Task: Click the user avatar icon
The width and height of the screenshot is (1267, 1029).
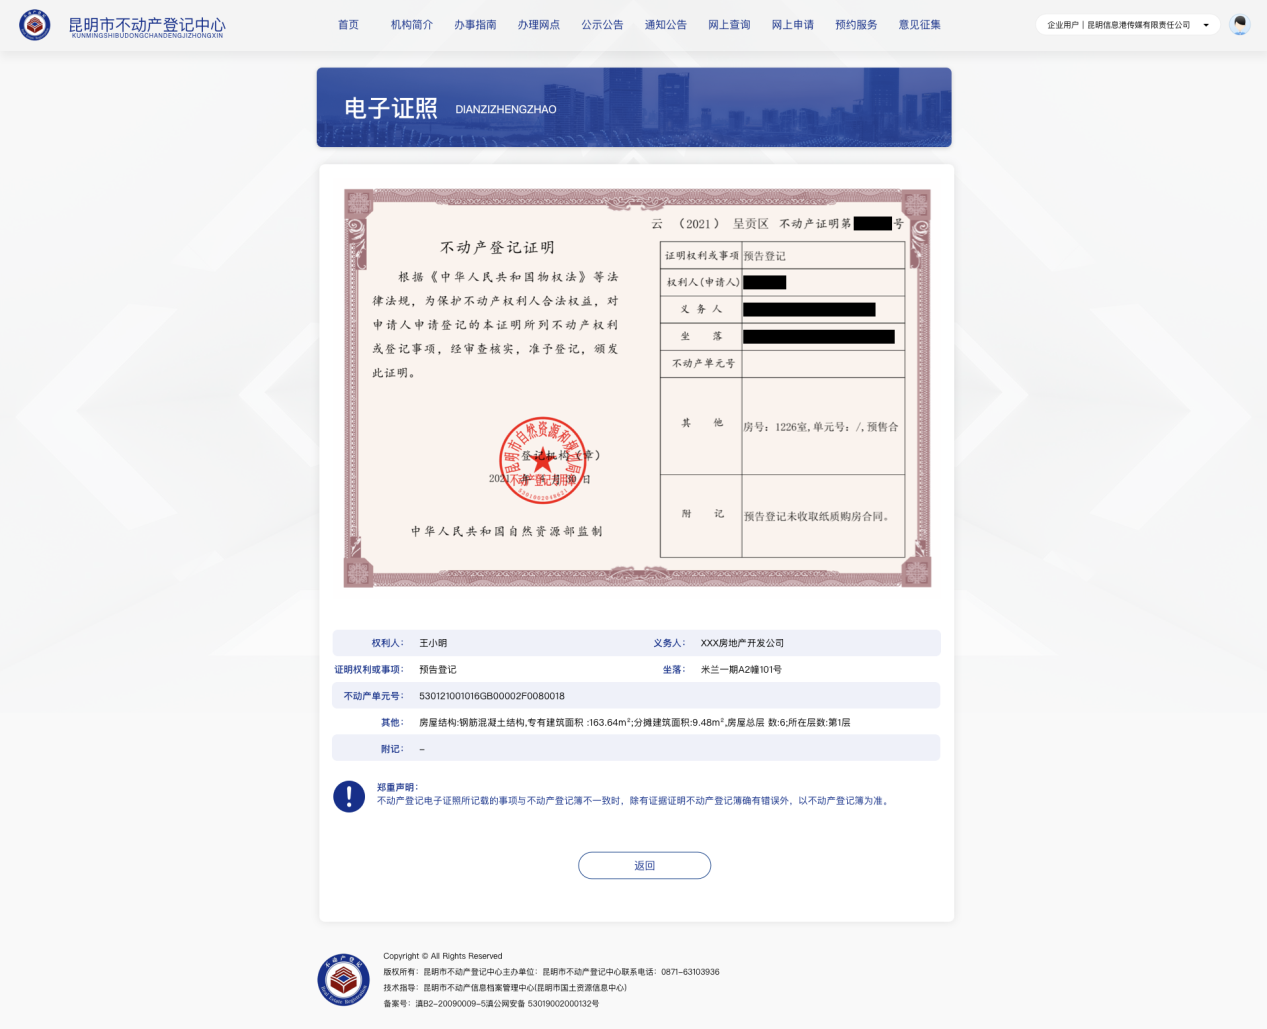Action: 1240,25
